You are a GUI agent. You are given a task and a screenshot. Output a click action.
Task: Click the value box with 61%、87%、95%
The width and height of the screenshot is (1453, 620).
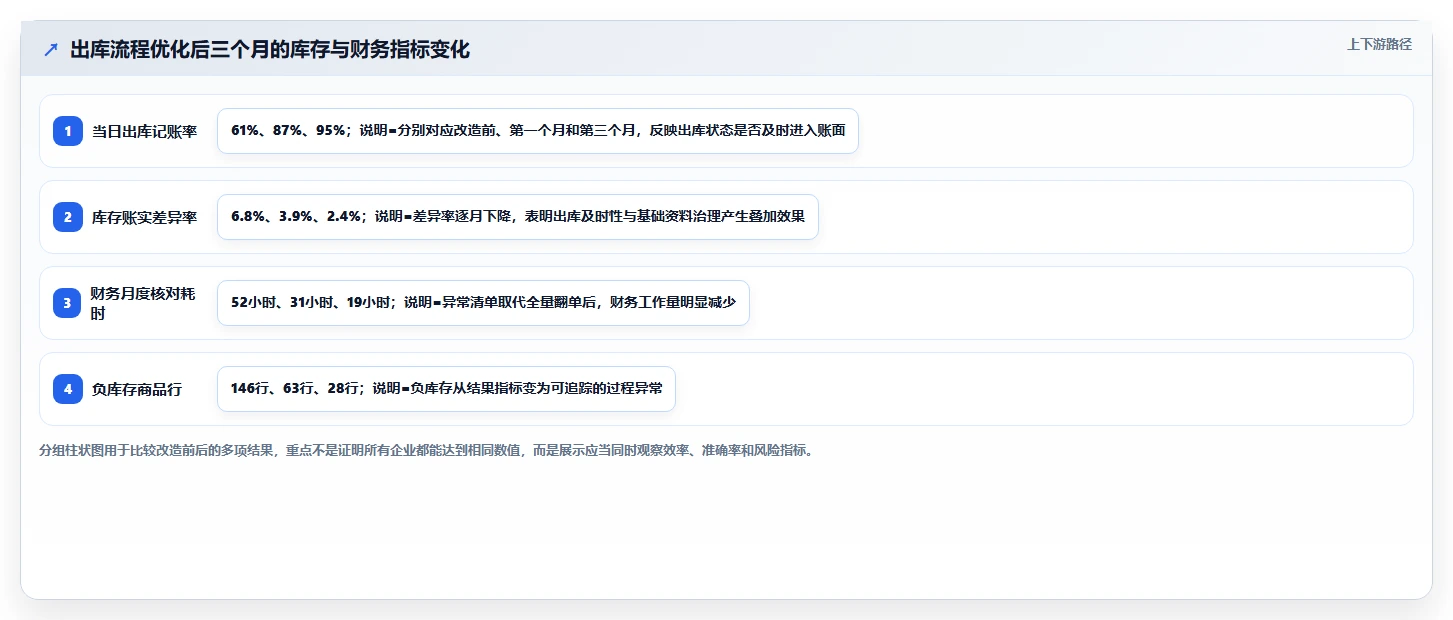(x=538, y=131)
